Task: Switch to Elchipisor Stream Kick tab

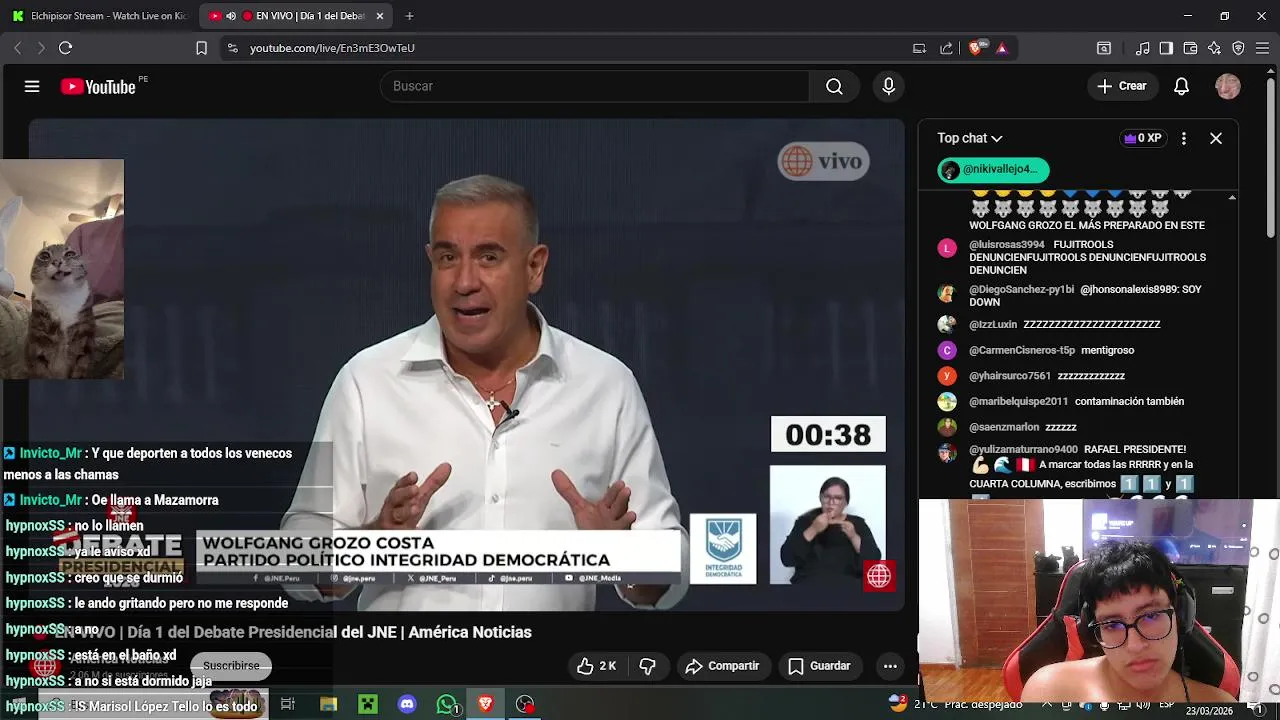Action: coord(99,16)
